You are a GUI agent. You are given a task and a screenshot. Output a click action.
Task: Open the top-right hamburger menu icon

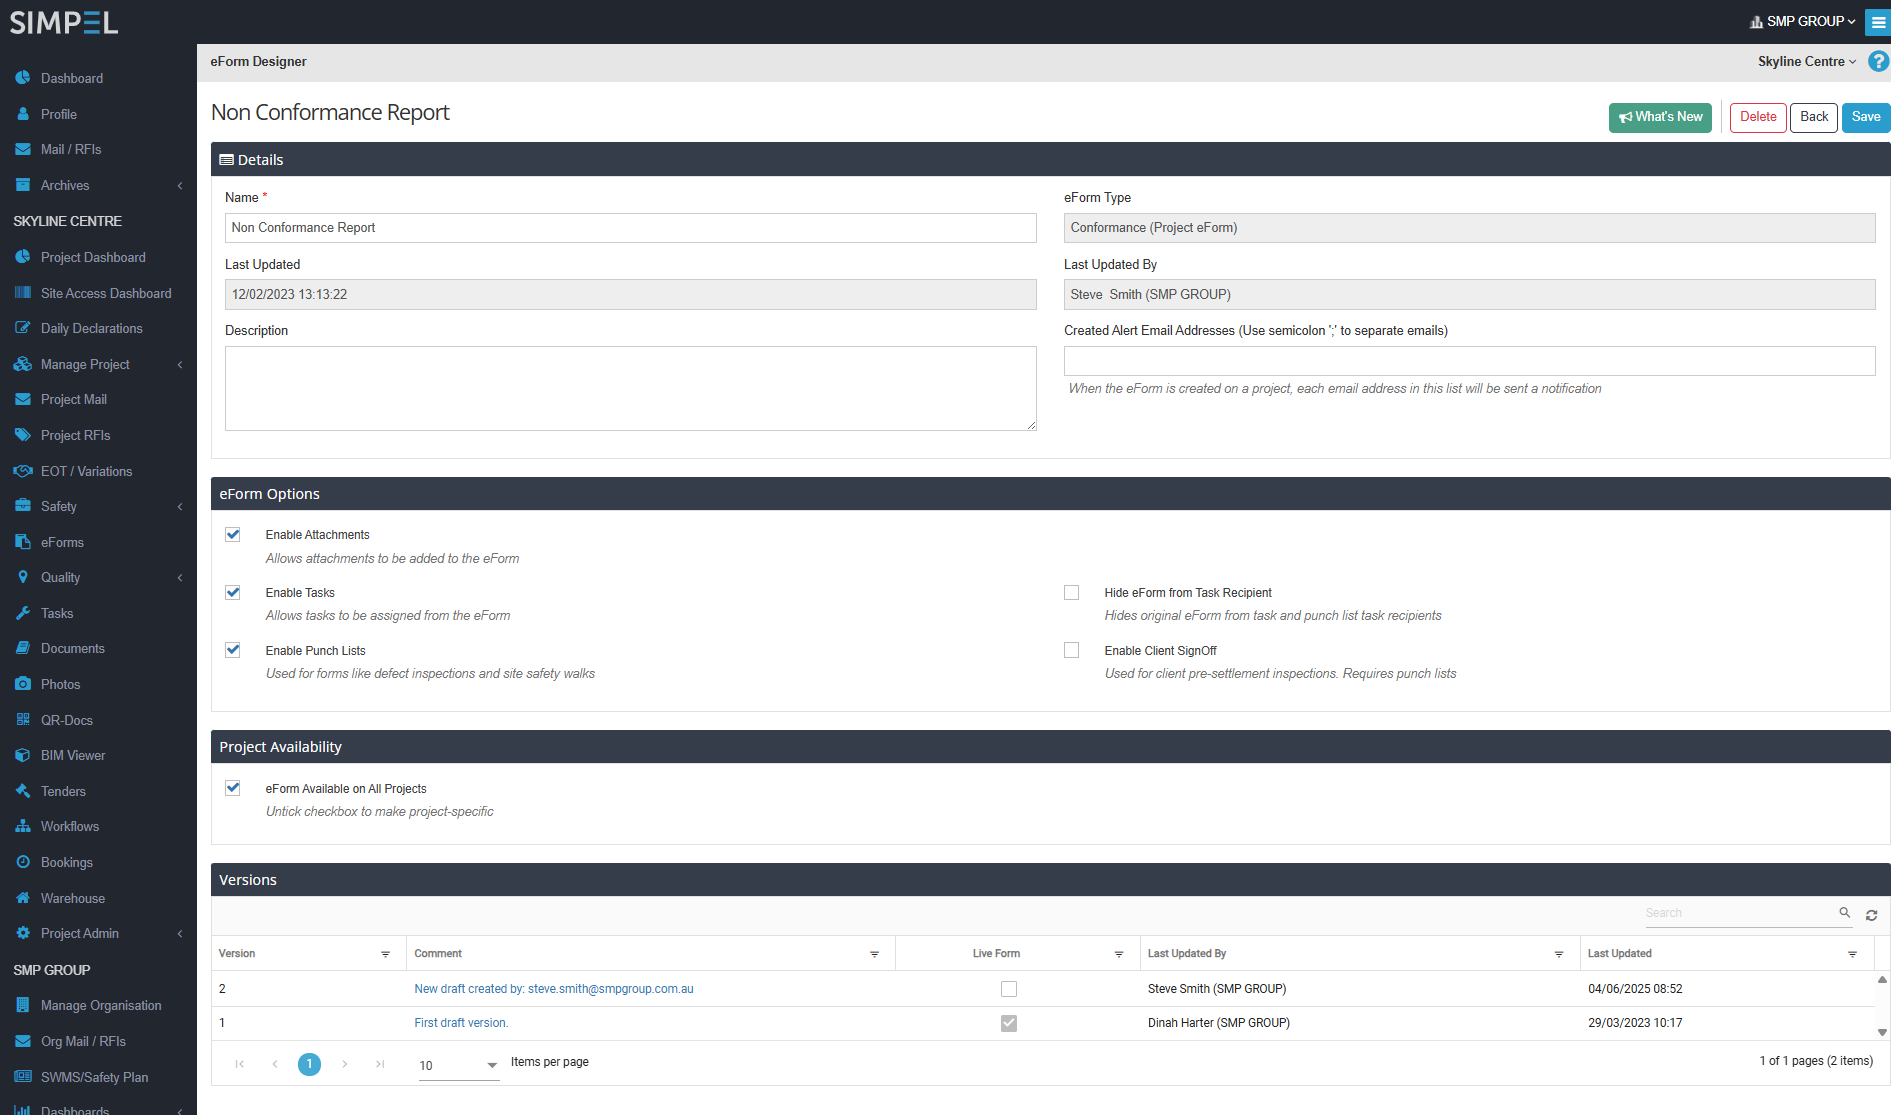pos(1878,22)
